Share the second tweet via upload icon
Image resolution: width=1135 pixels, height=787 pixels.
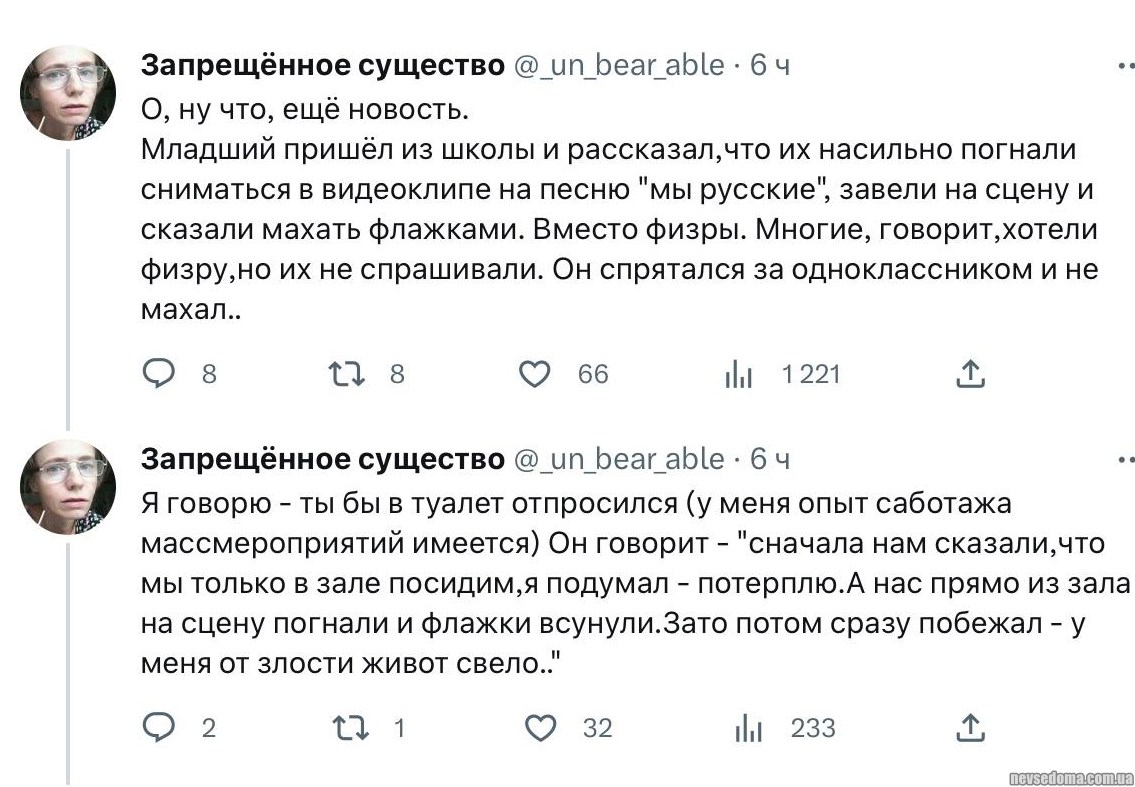pos(970,728)
